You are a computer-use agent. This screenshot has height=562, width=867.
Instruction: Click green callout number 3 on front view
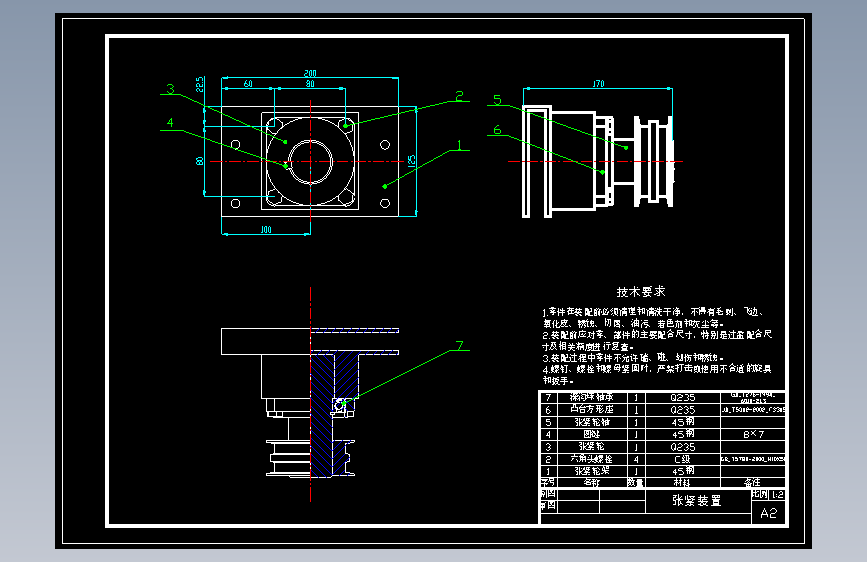tap(170, 89)
